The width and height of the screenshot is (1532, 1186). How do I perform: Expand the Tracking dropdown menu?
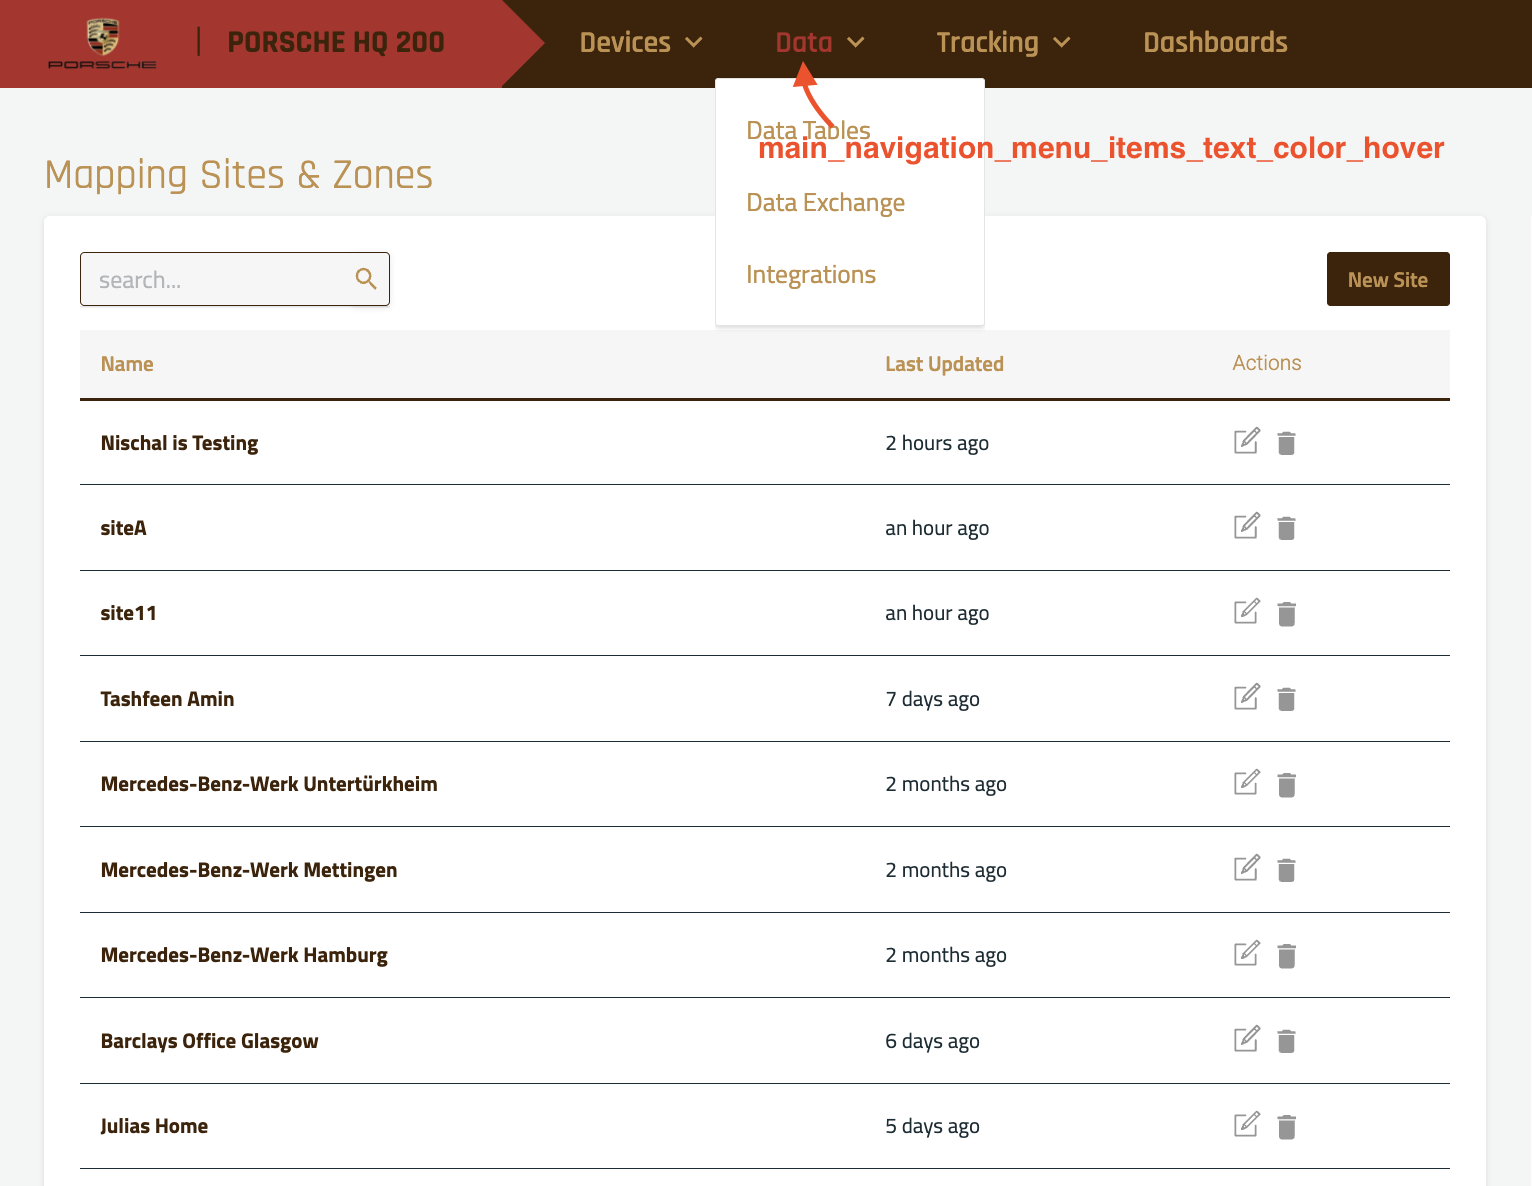point(1003,43)
